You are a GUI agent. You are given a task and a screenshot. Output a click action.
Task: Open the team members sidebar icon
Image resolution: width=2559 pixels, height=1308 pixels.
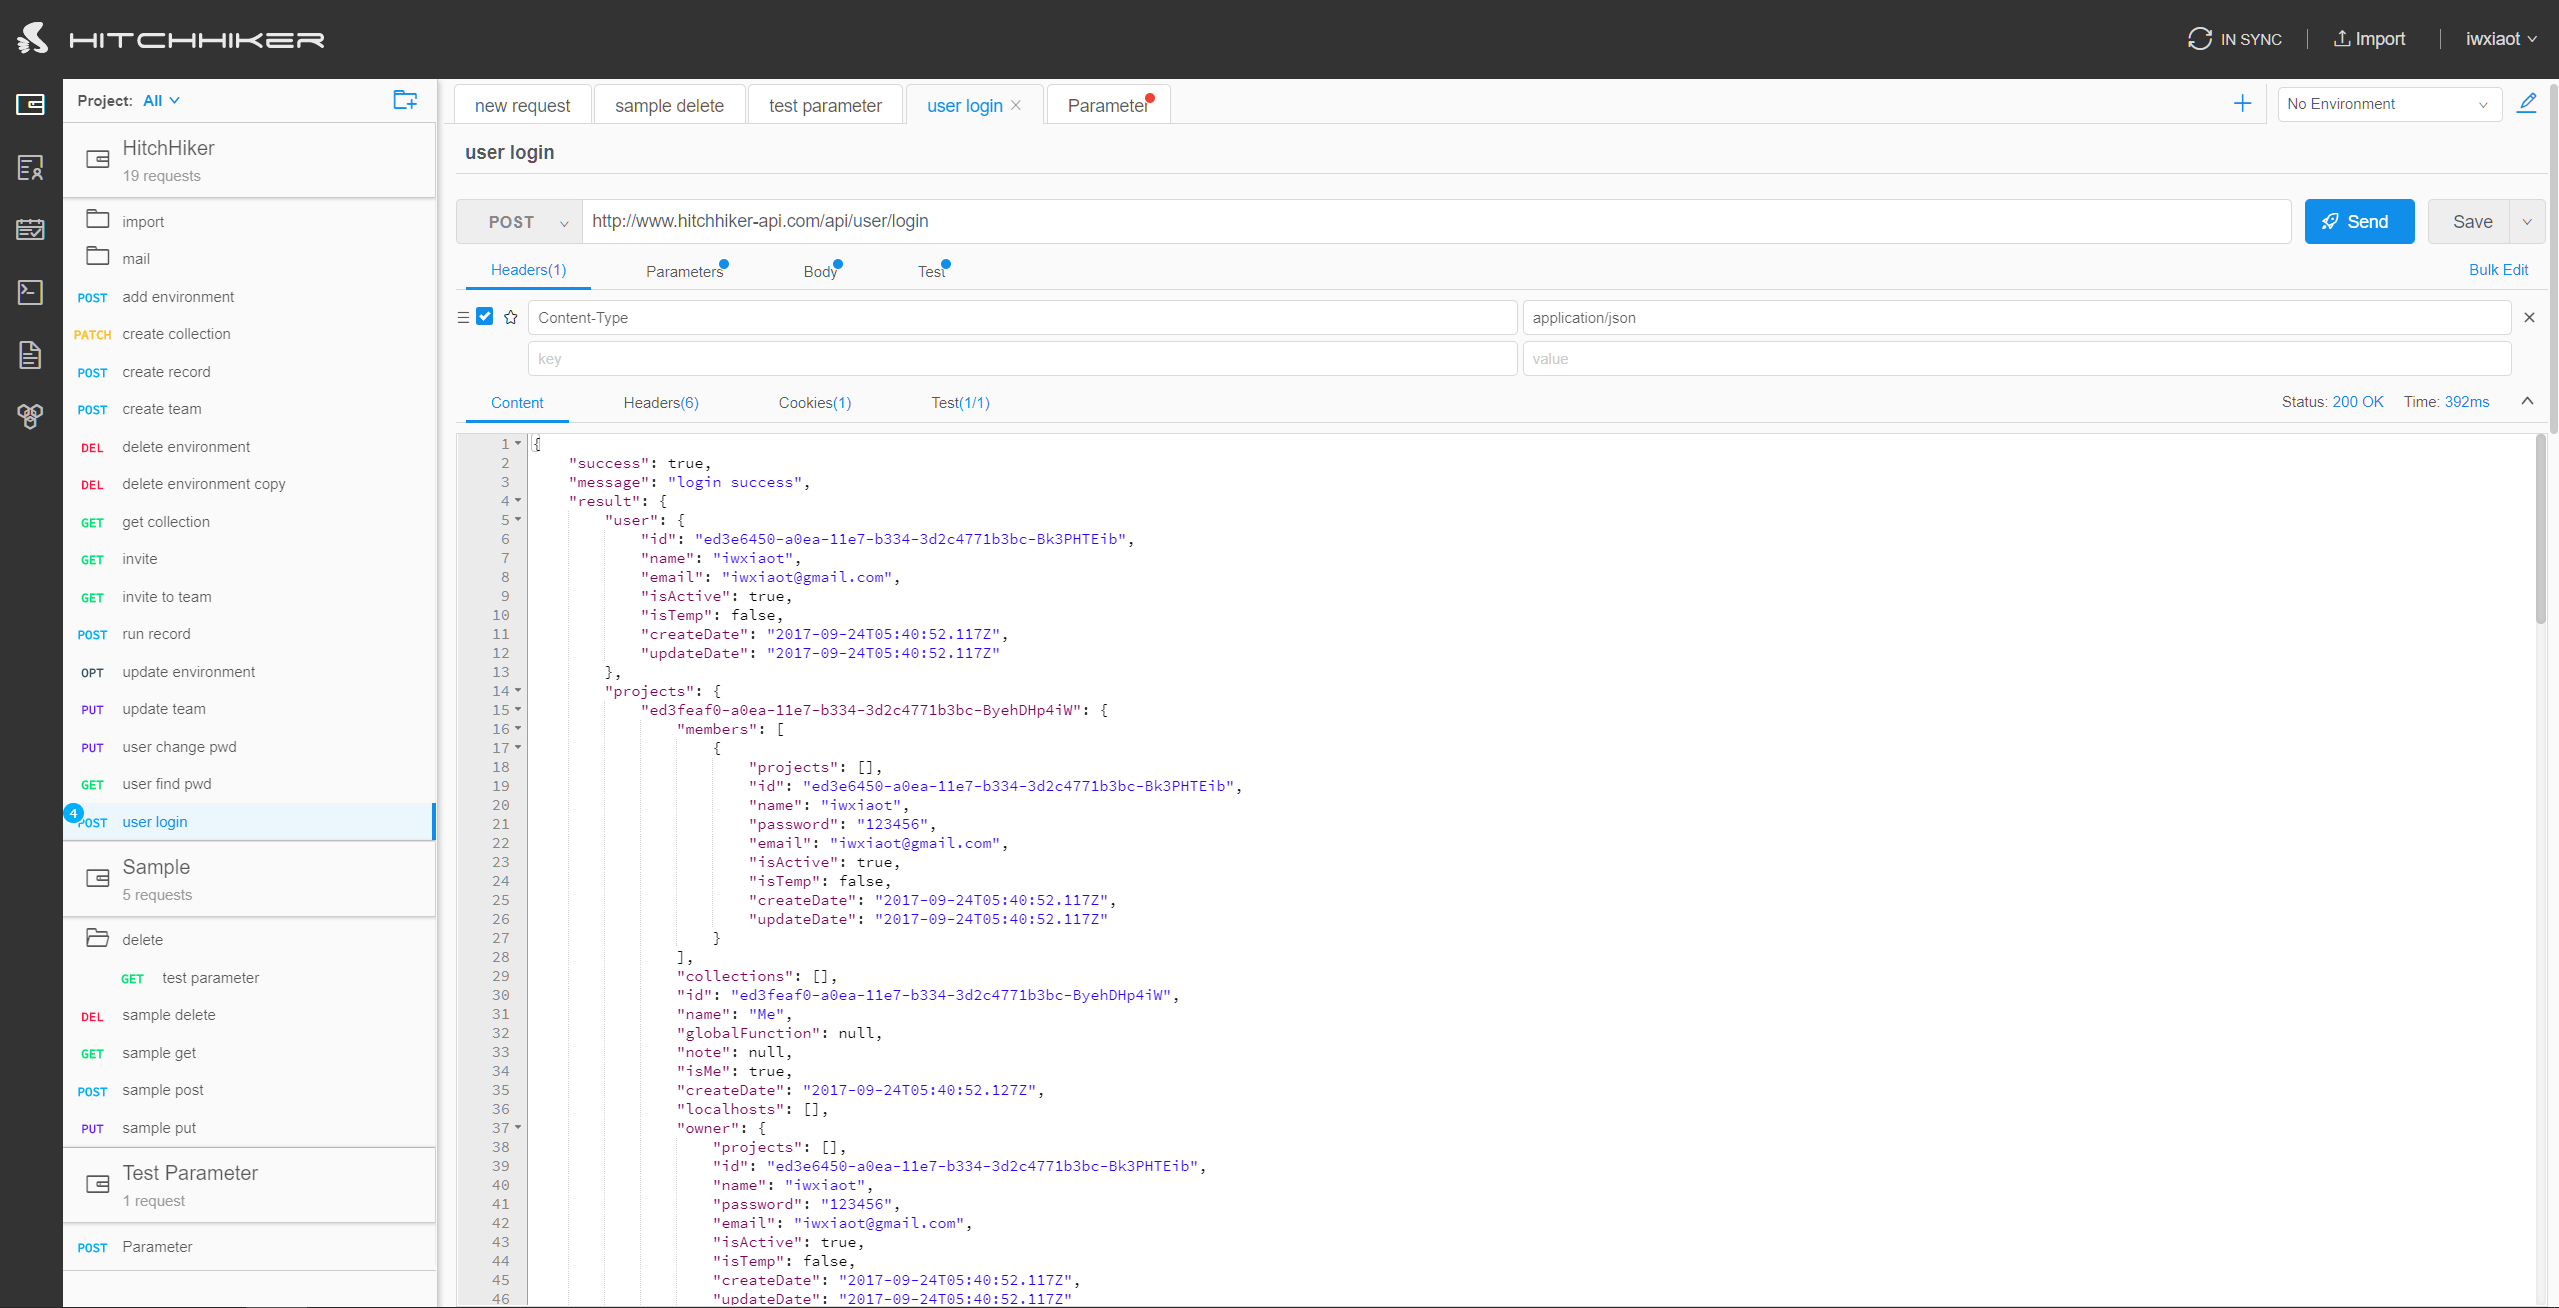(31, 167)
